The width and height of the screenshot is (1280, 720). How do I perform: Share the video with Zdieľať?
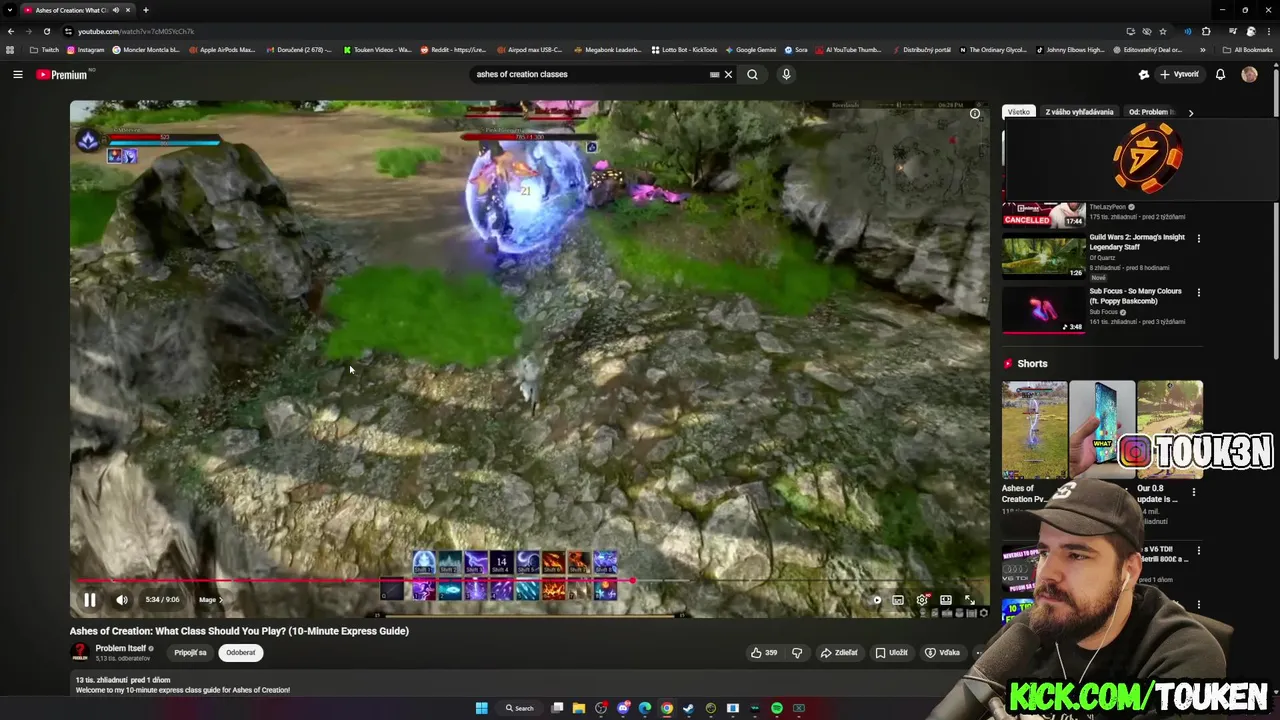pyautogui.click(x=839, y=653)
